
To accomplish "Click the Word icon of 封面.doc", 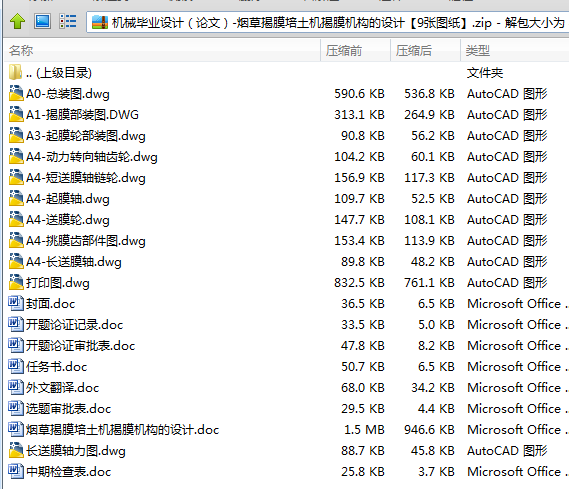I will point(16,303).
